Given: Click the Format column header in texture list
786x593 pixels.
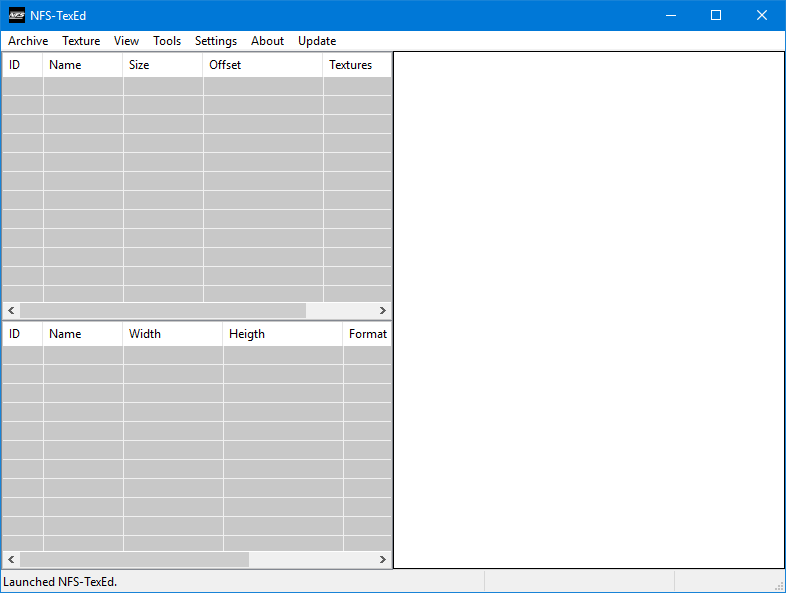Looking at the screenshot, I should pos(366,334).
